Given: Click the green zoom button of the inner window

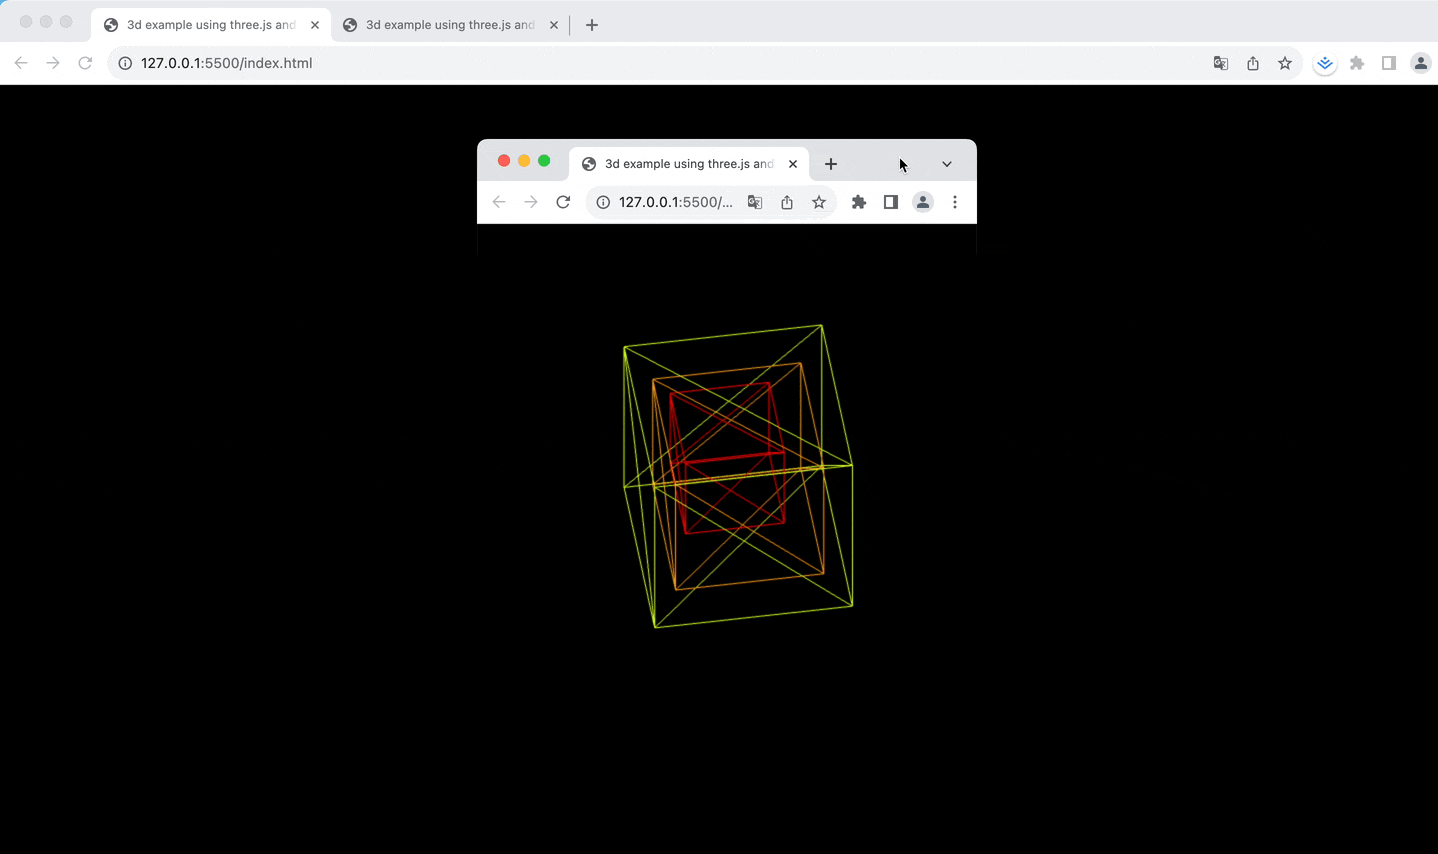Looking at the screenshot, I should [543, 160].
